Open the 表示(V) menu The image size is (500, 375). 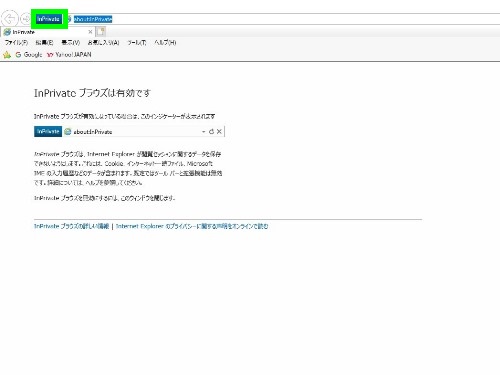pos(71,42)
